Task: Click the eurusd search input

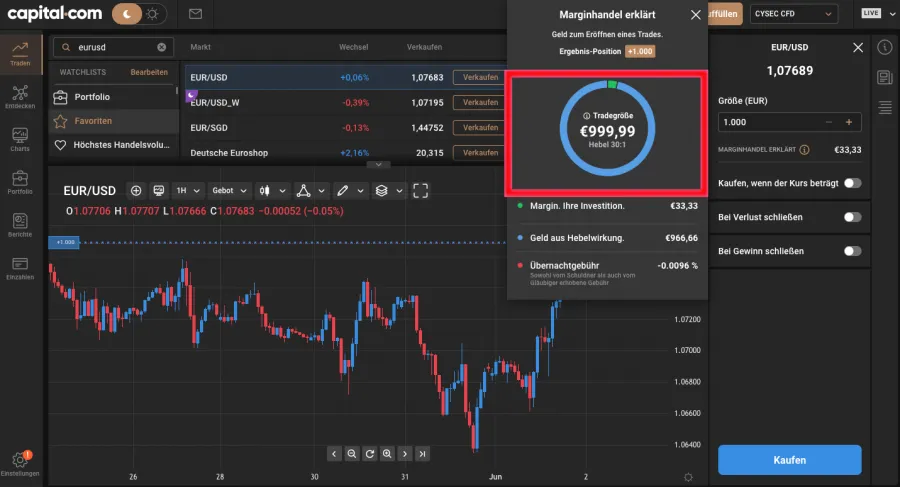Action: tap(114, 47)
